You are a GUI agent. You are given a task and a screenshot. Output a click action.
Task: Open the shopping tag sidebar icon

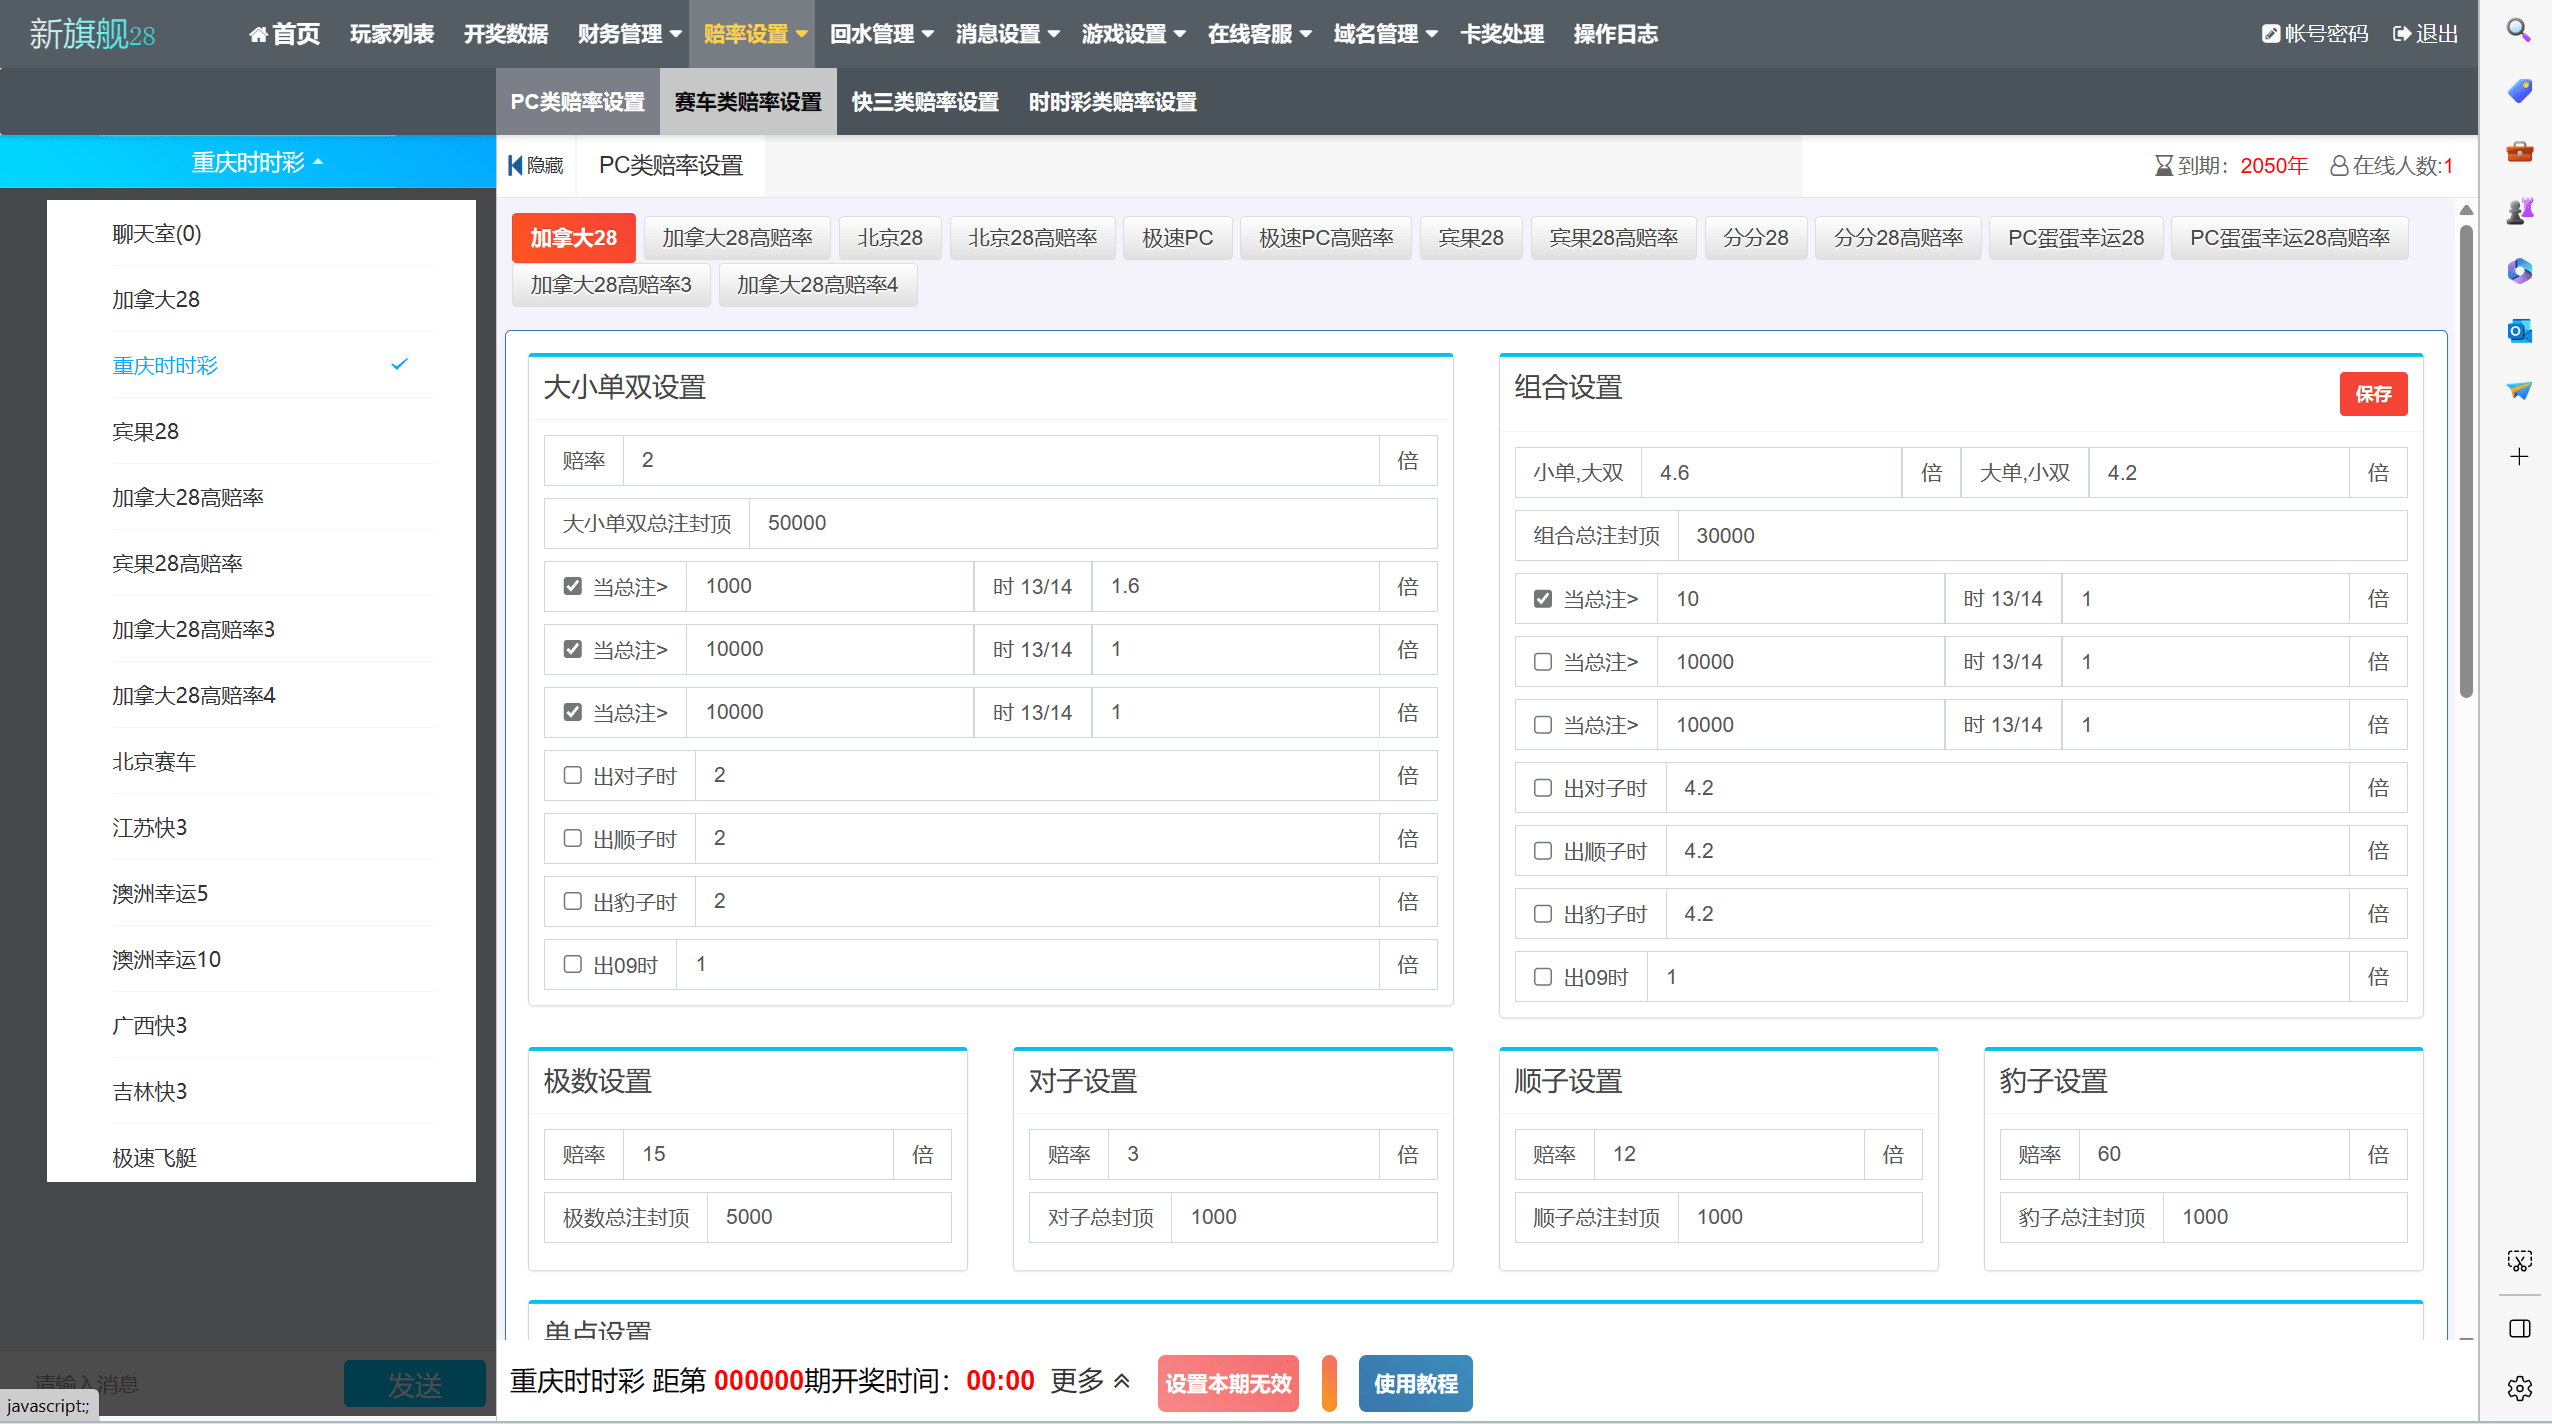click(2518, 90)
